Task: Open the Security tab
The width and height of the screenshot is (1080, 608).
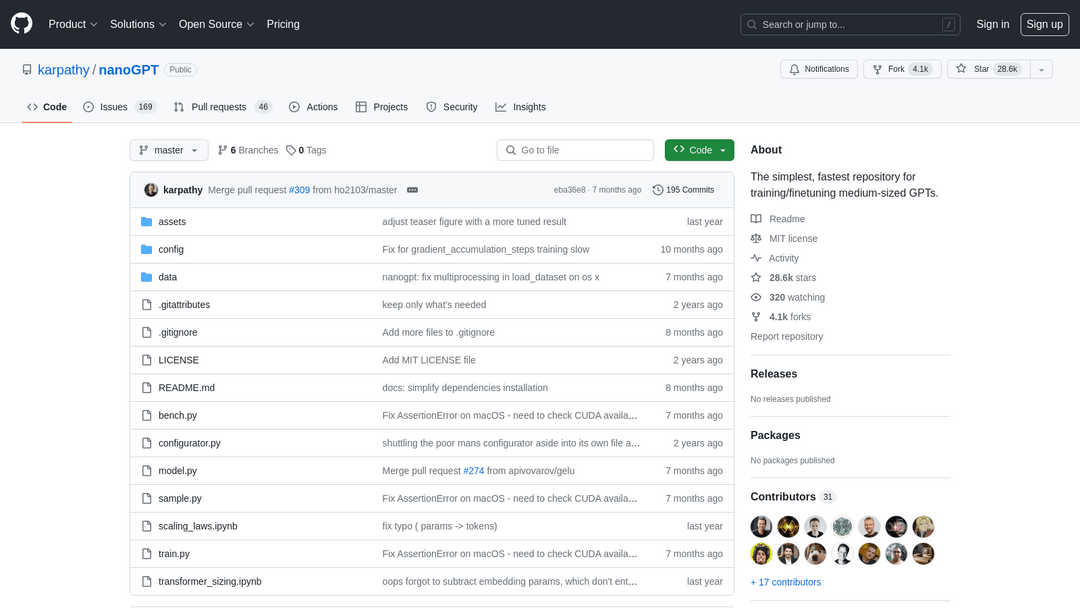Action: pyautogui.click(x=452, y=107)
